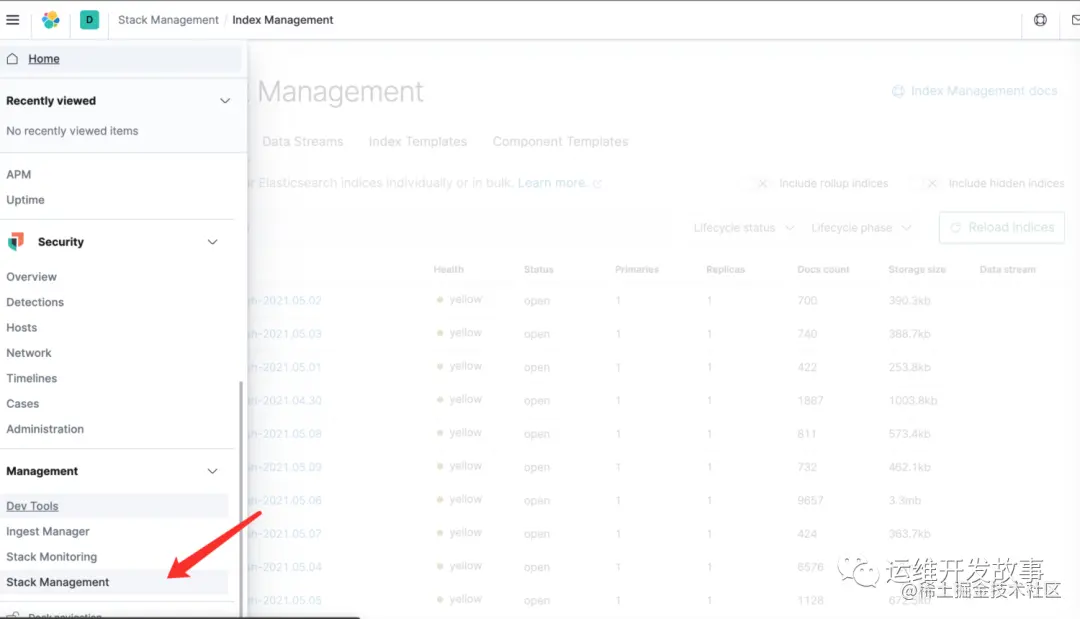
Task: Open the help menu lifebuoy icon
Action: point(1040,20)
